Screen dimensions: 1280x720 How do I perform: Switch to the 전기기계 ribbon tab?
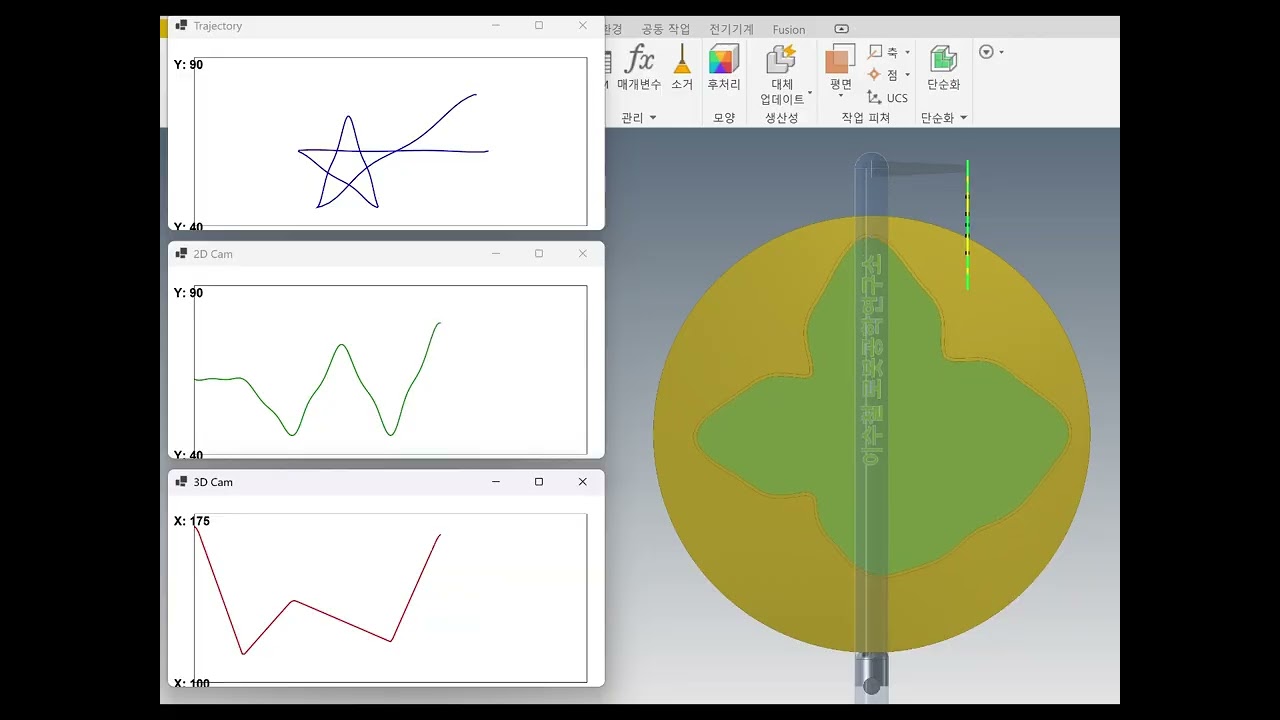pyautogui.click(x=731, y=30)
